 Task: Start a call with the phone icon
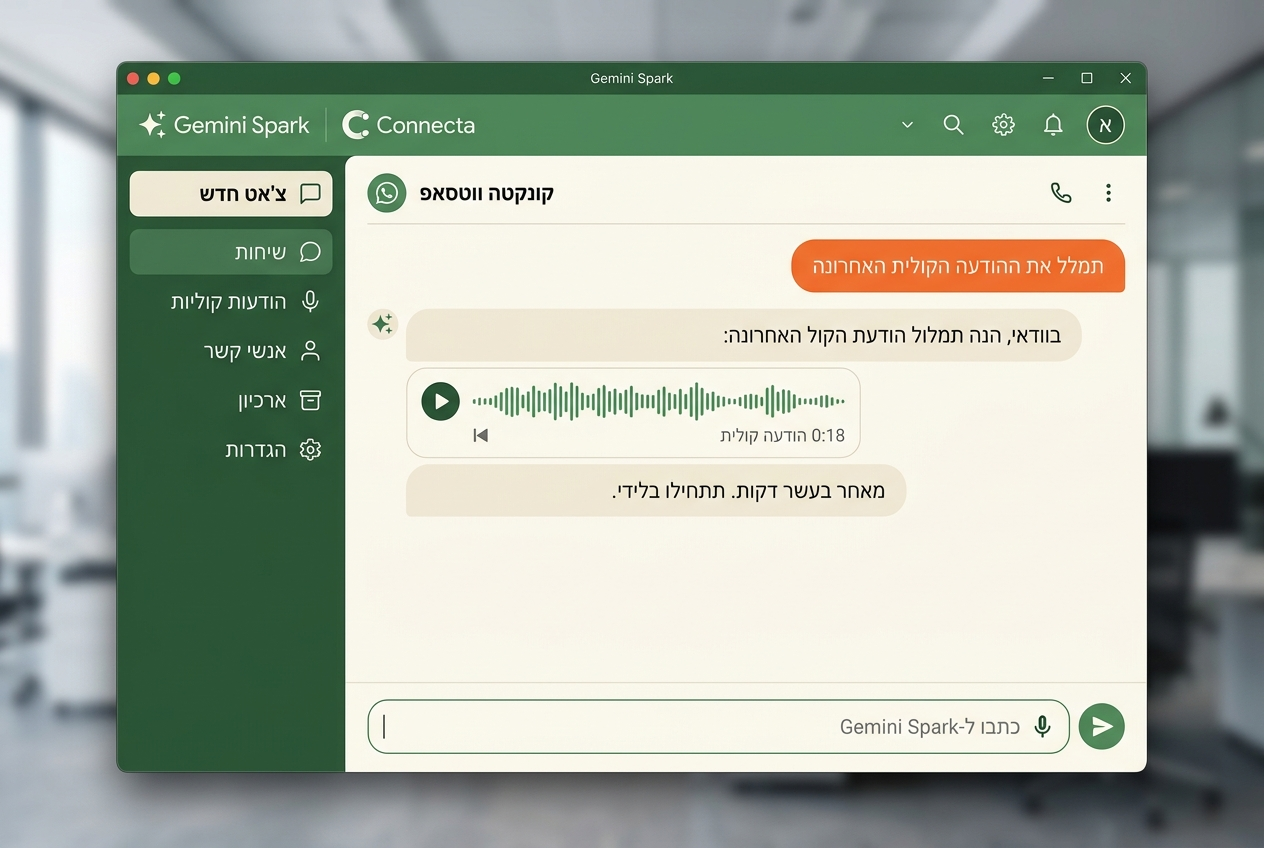point(1061,193)
